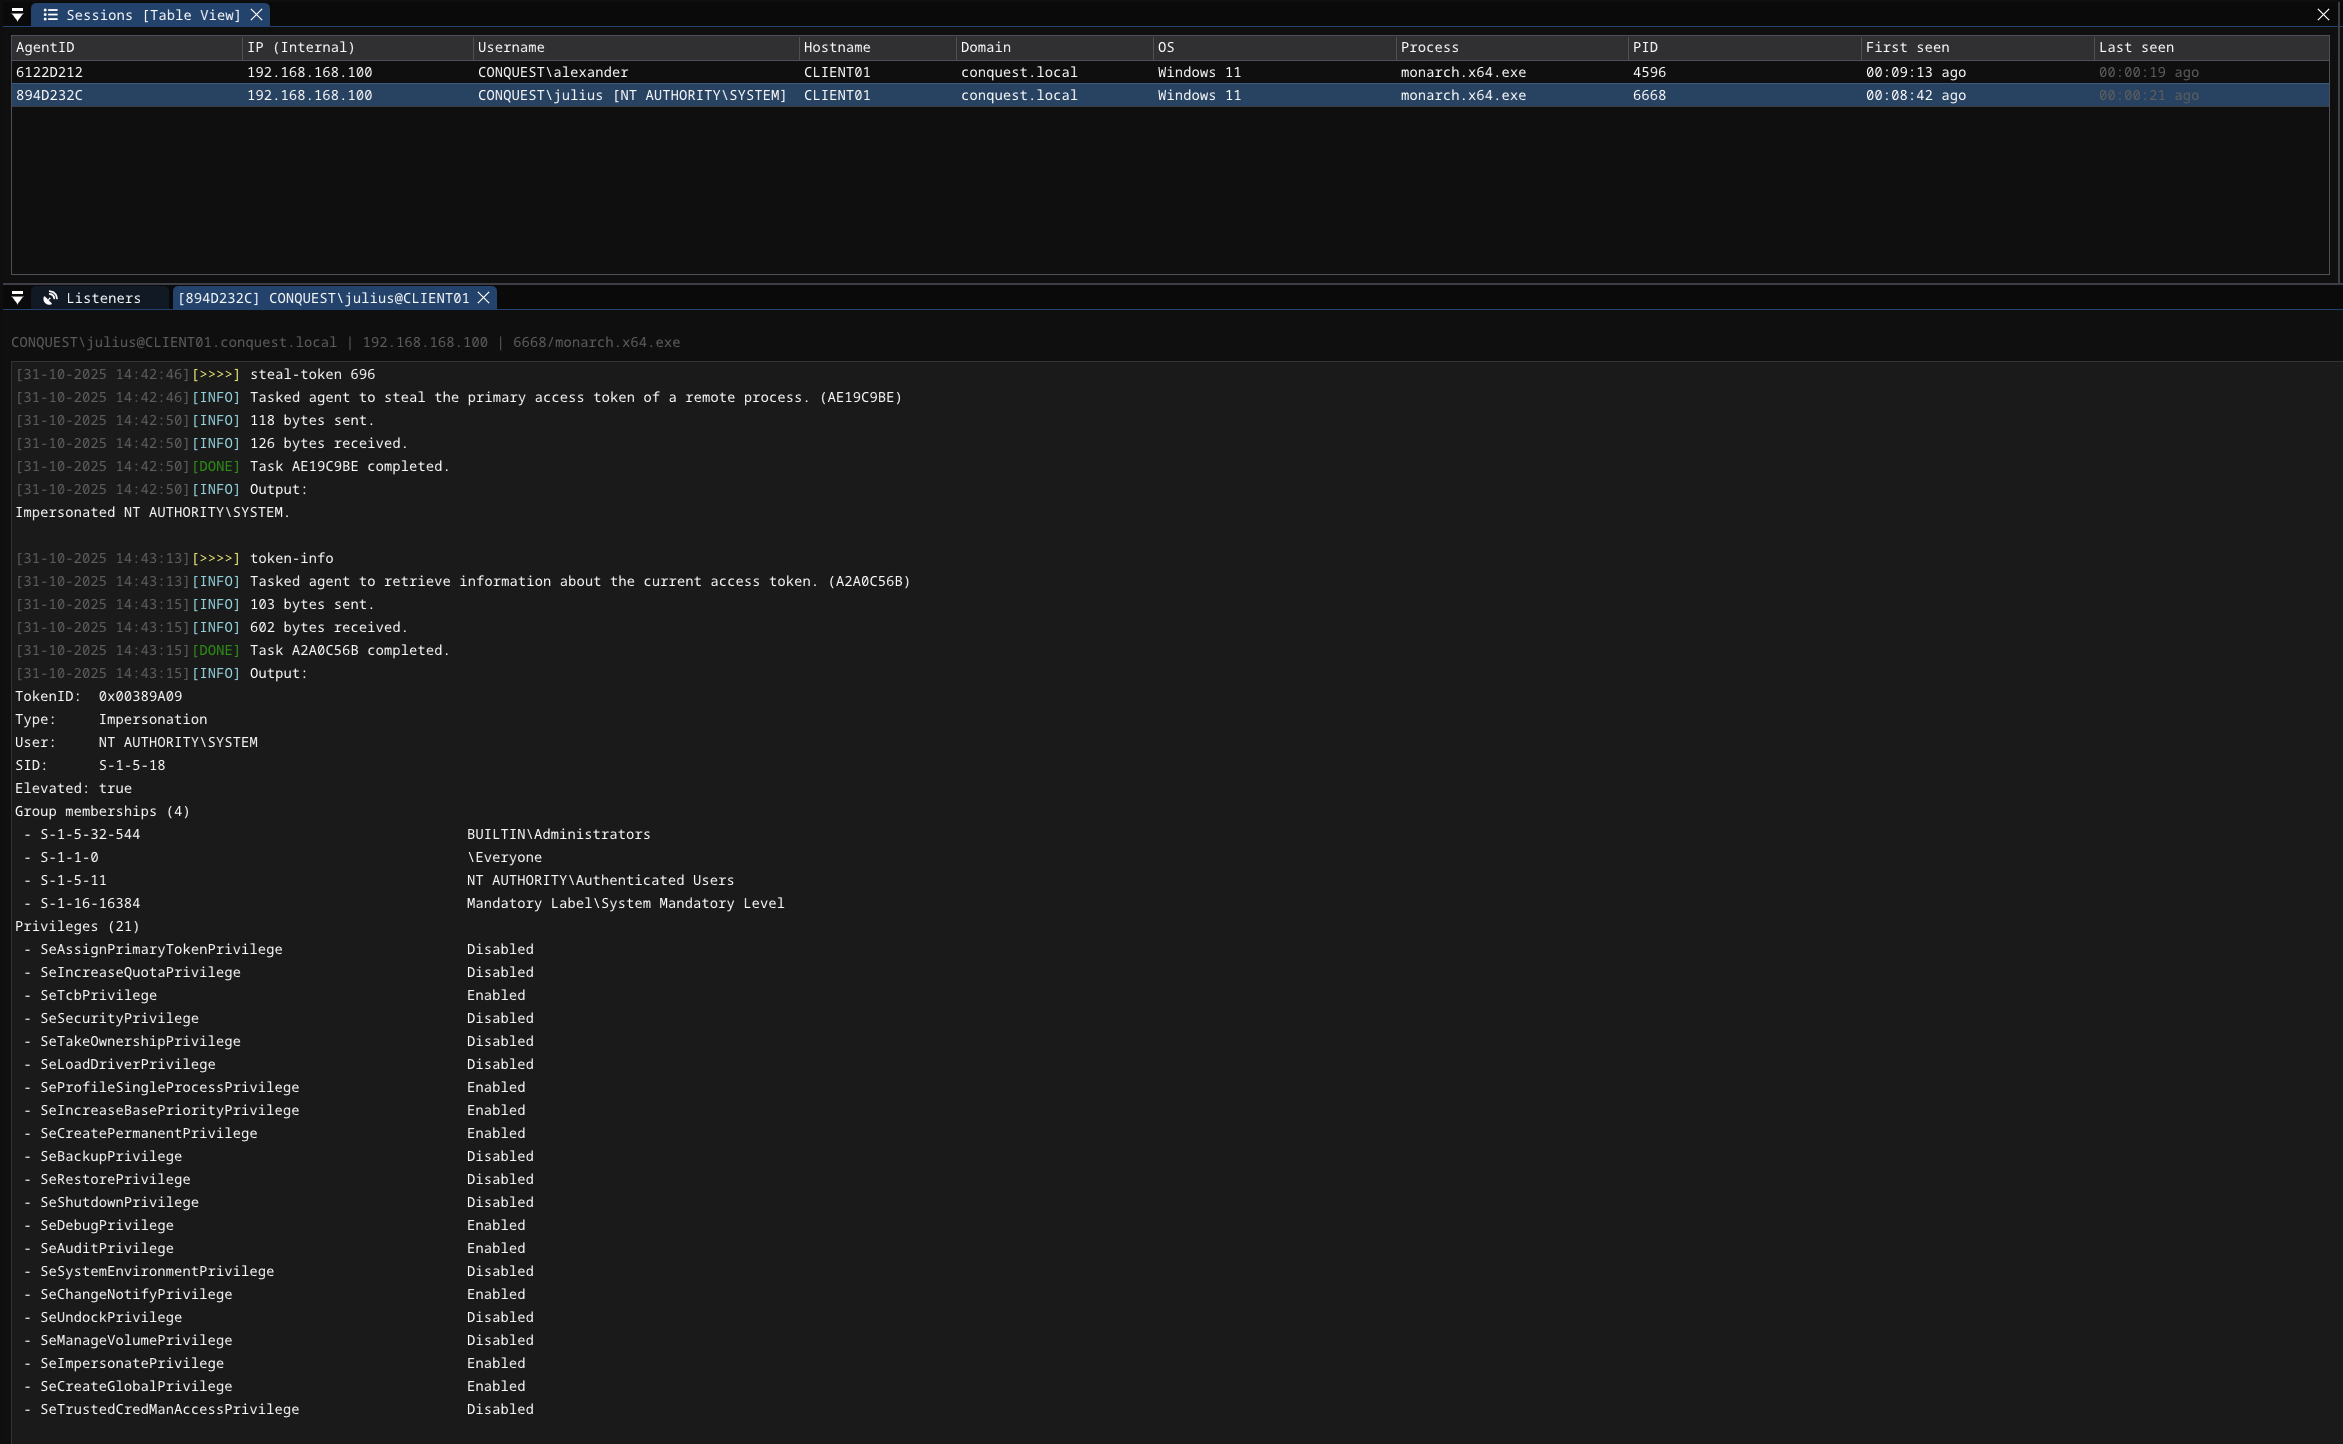Open the lower panel dropdown arrow beside Listeners
Image resolution: width=2343 pixels, height=1444 pixels.
17,298
